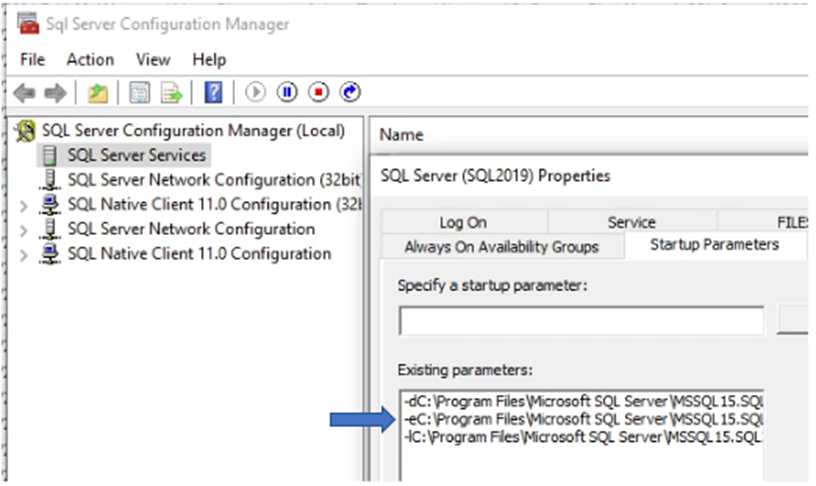Select the -e existing parameter entry

(582, 419)
